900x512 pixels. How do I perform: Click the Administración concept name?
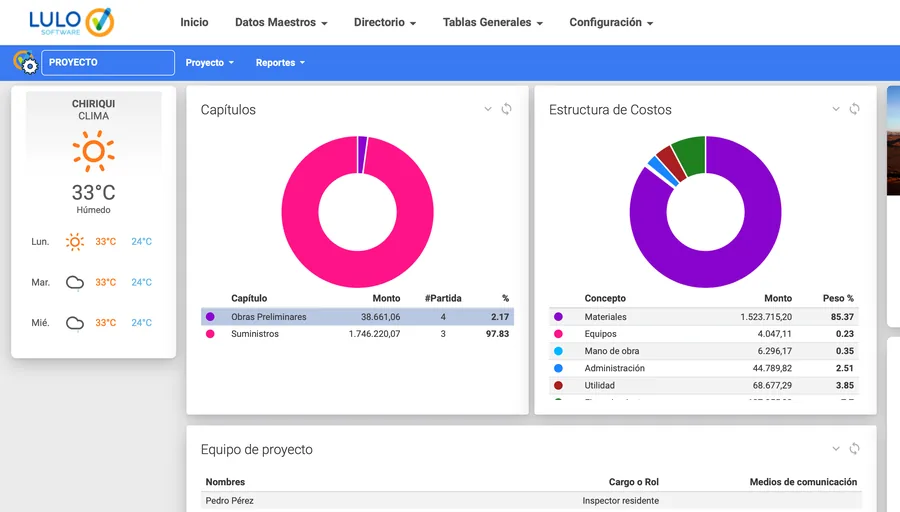click(615, 369)
